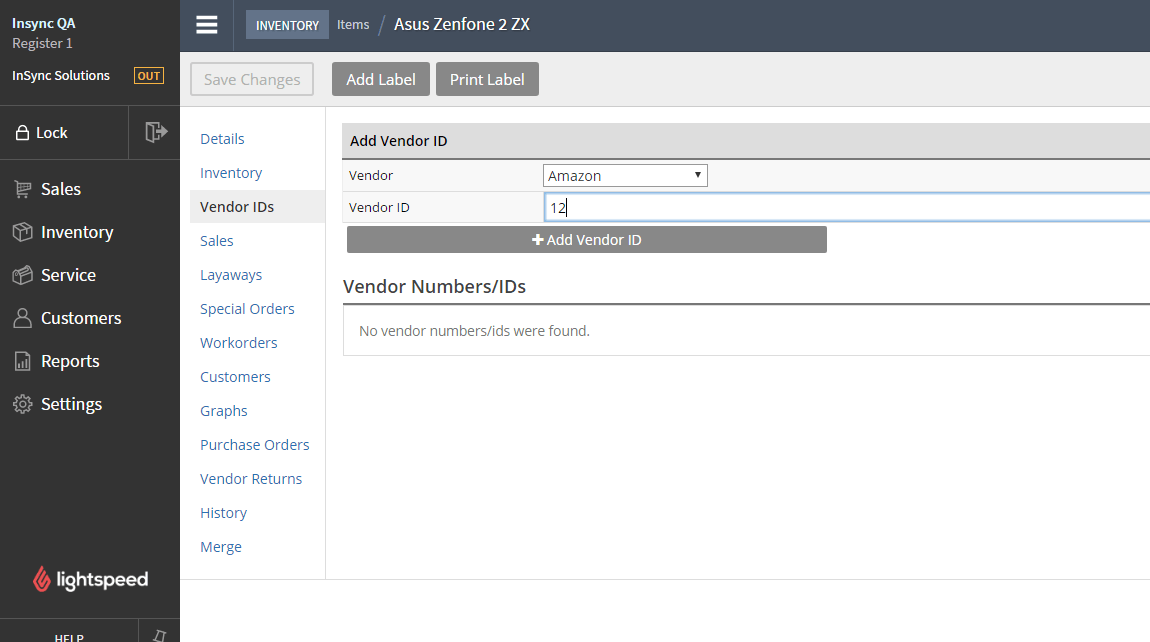Click the pin icon beside Help
Image resolution: width=1150 pixels, height=642 pixels.
click(159, 635)
